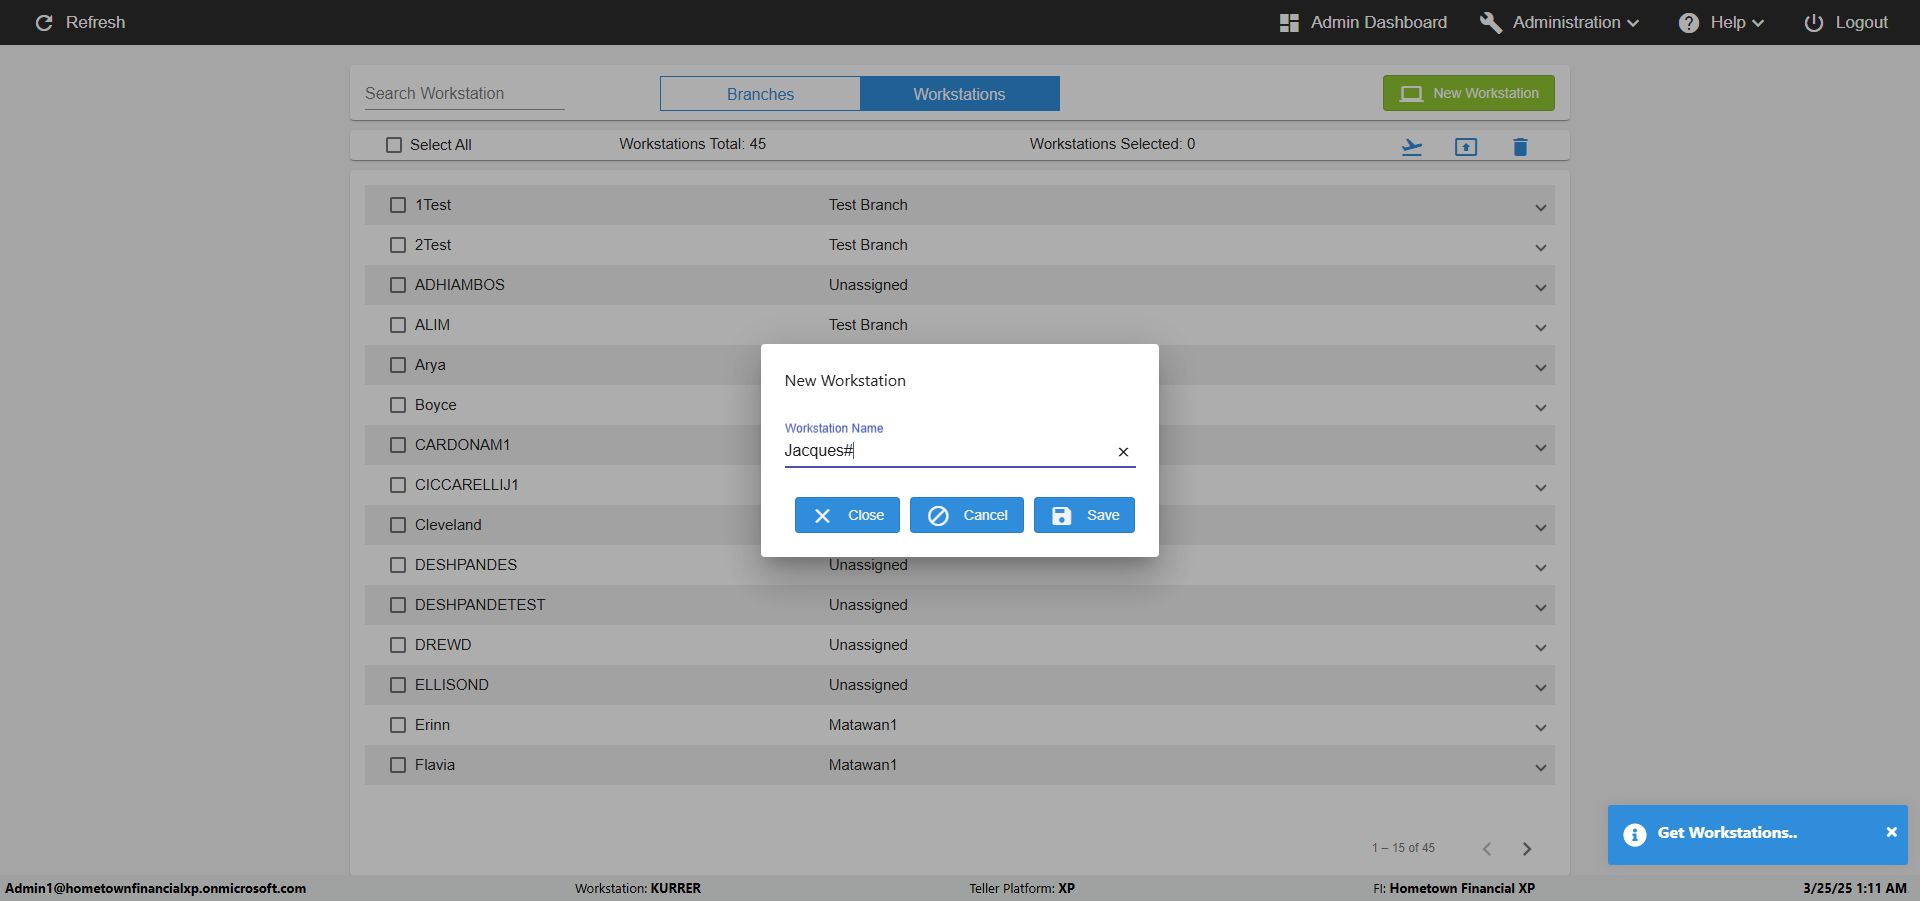Expand the Erinn row chevron

(x=1541, y=728)
